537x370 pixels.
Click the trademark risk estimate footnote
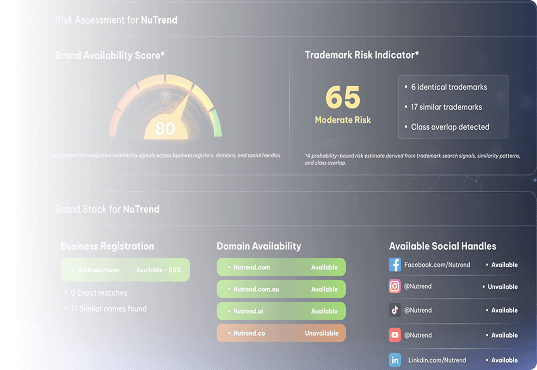413,159
